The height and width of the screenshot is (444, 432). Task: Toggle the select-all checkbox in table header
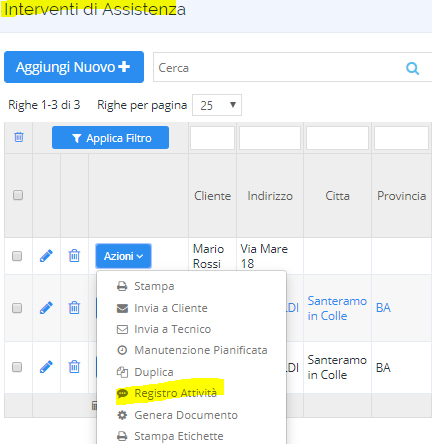18,195
